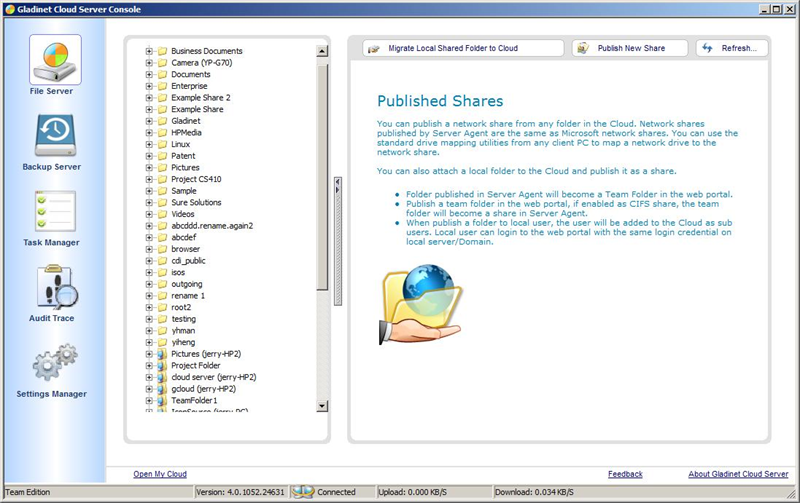The image size is (800, 503).
Task: Open the Open My Cloud link
Action: point(160,474)
